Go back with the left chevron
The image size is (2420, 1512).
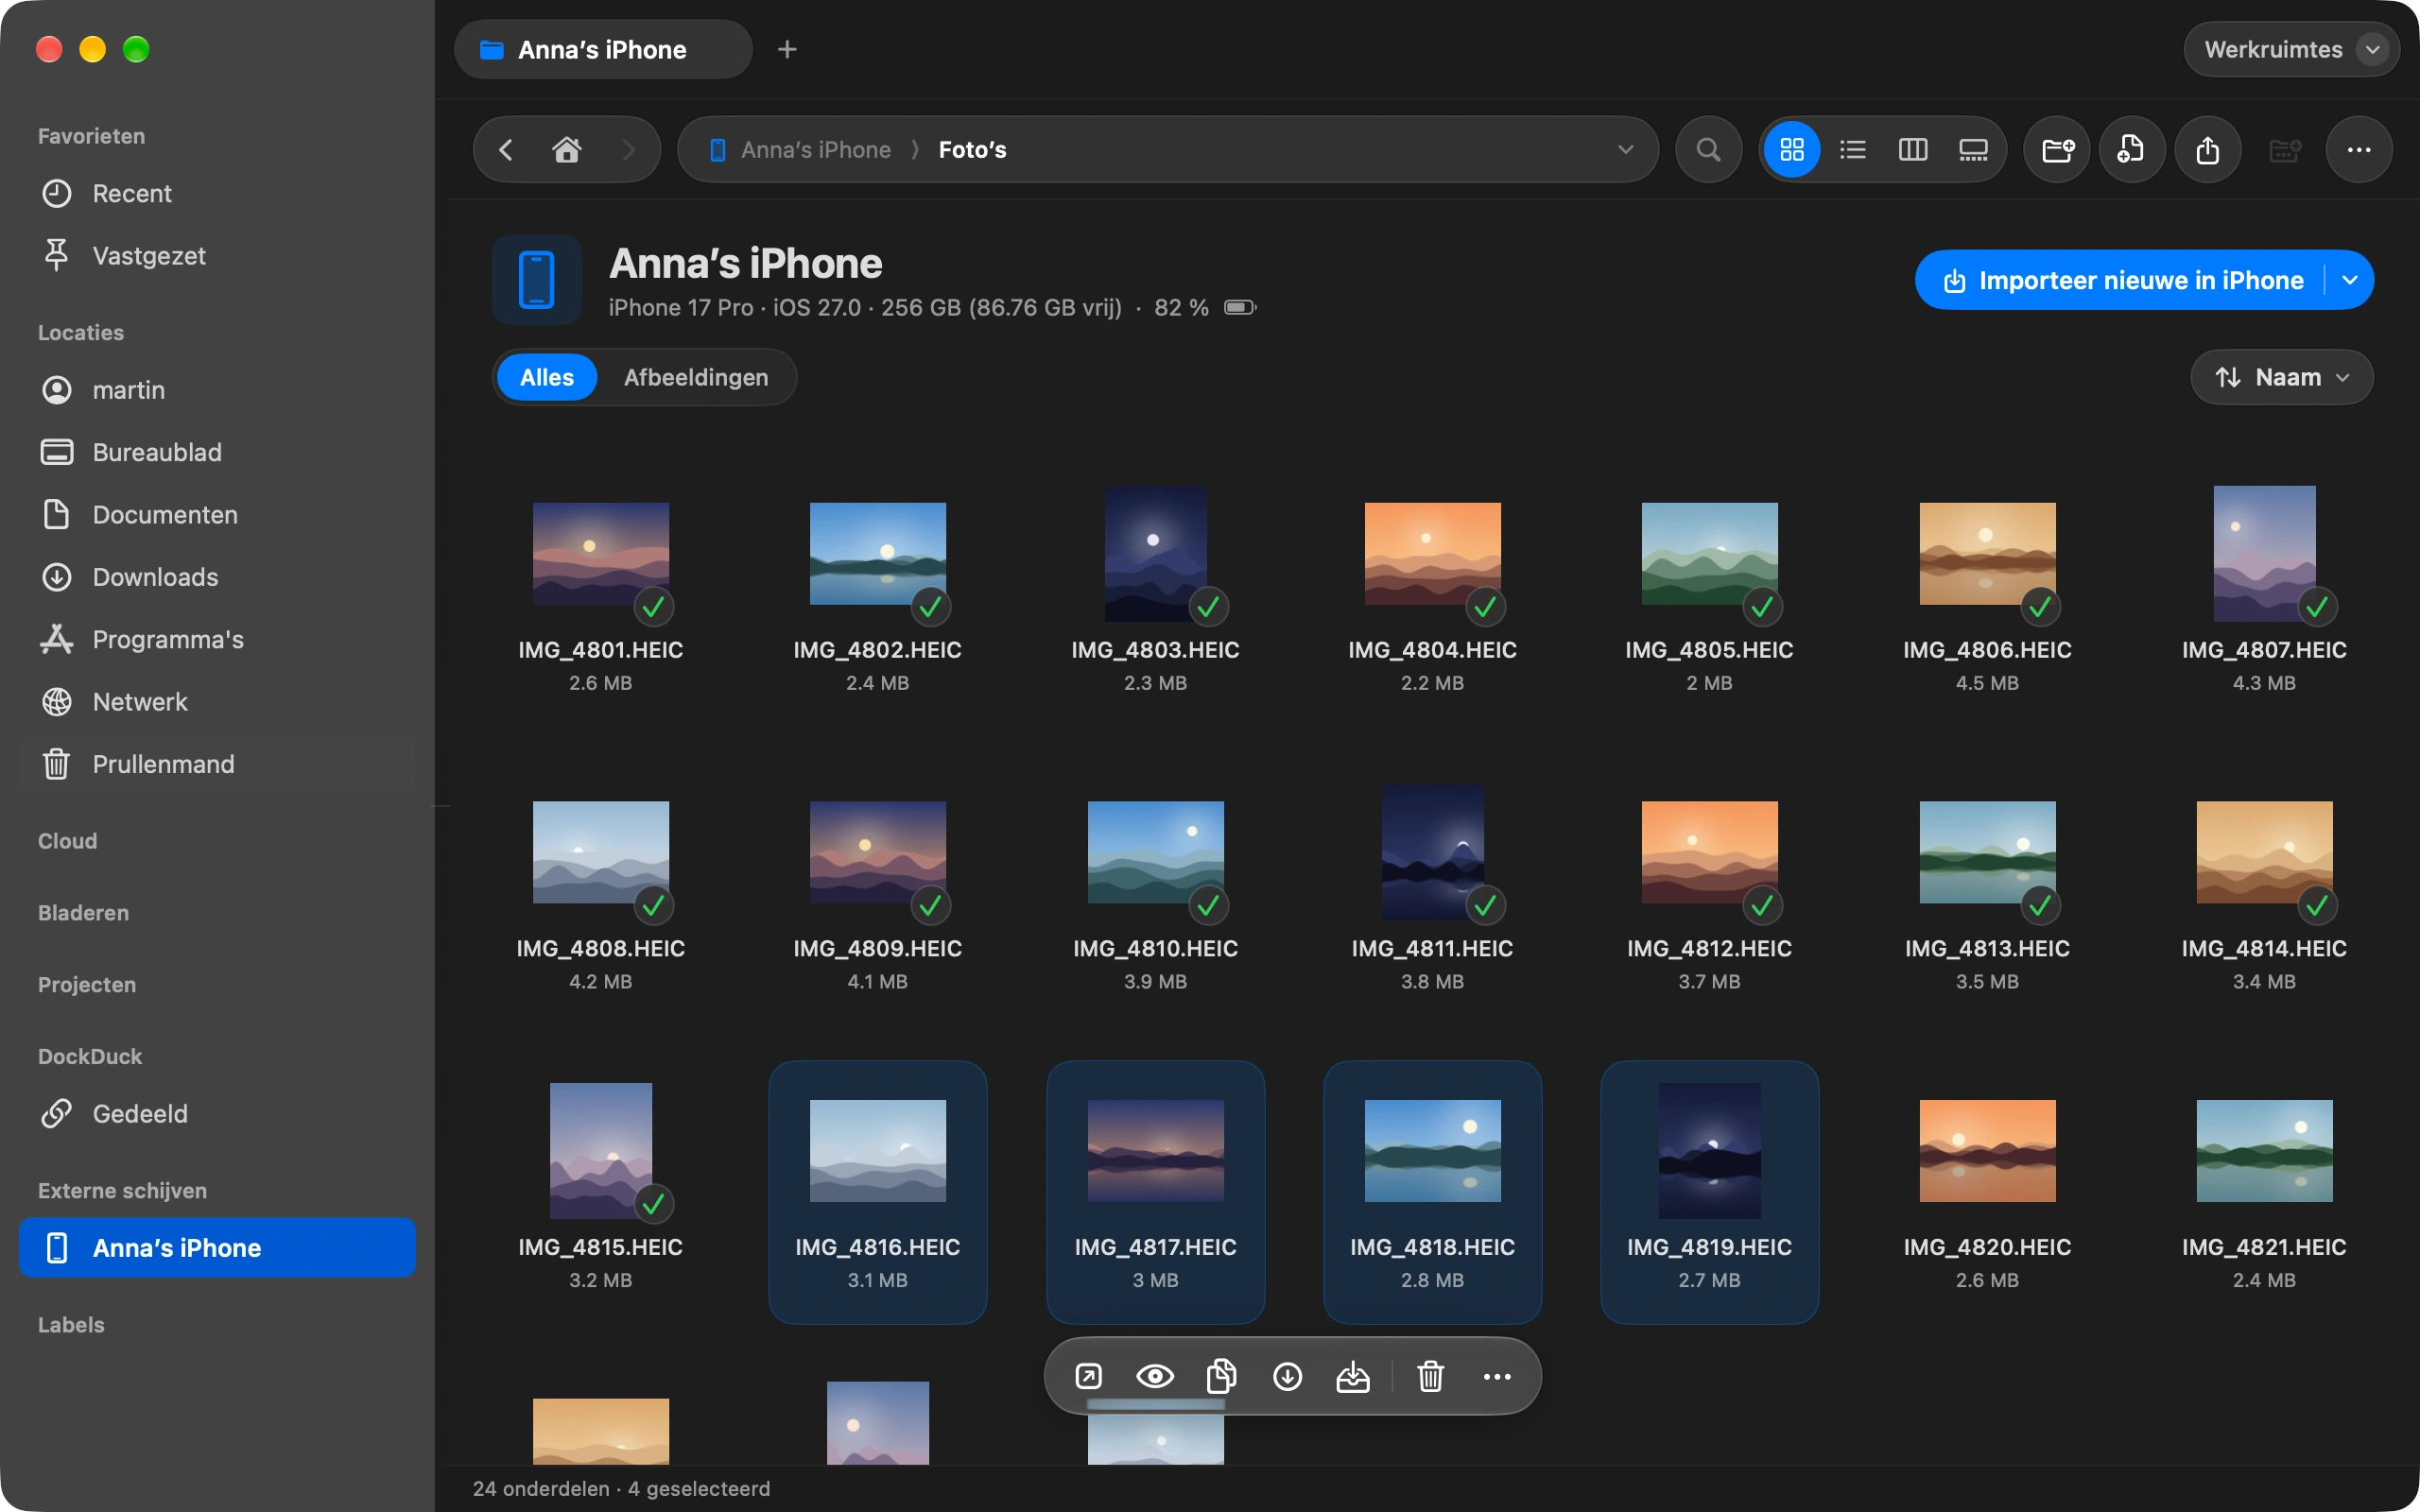(506, 150)
